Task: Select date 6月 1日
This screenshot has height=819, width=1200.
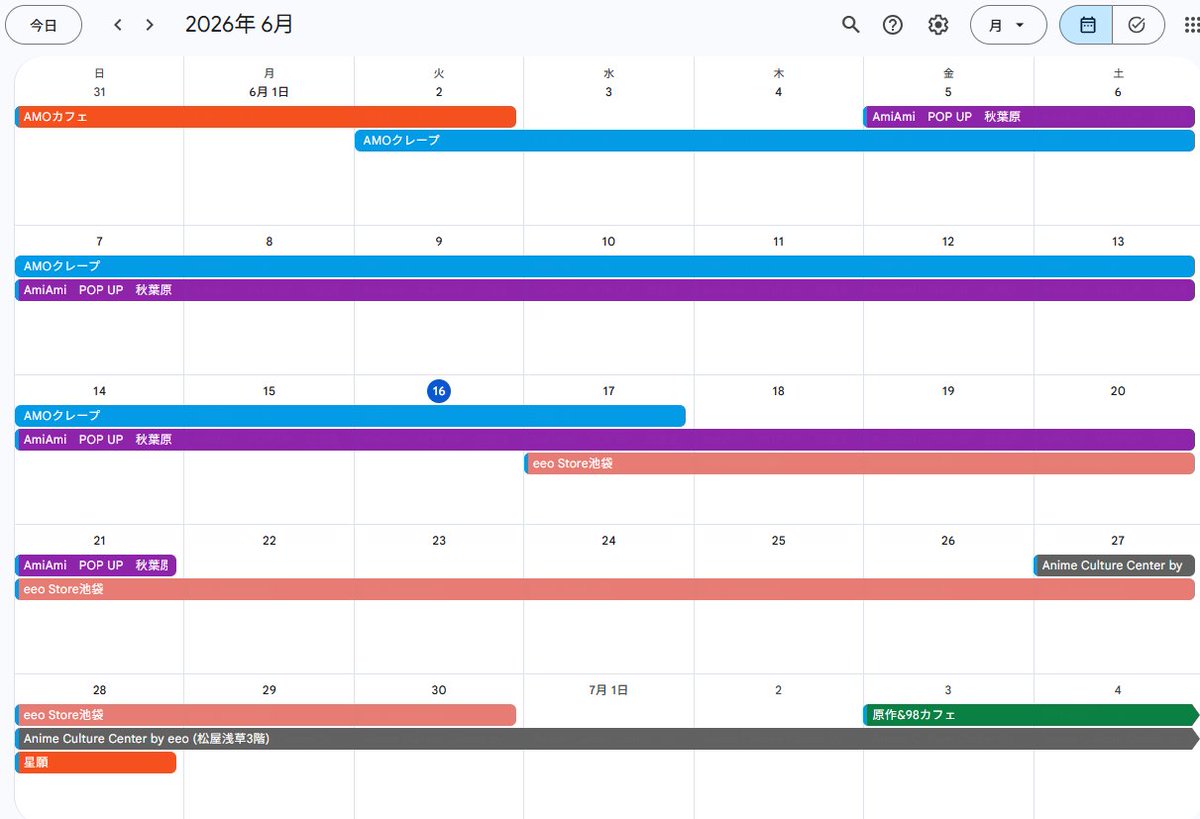Action: pos(269,92)
